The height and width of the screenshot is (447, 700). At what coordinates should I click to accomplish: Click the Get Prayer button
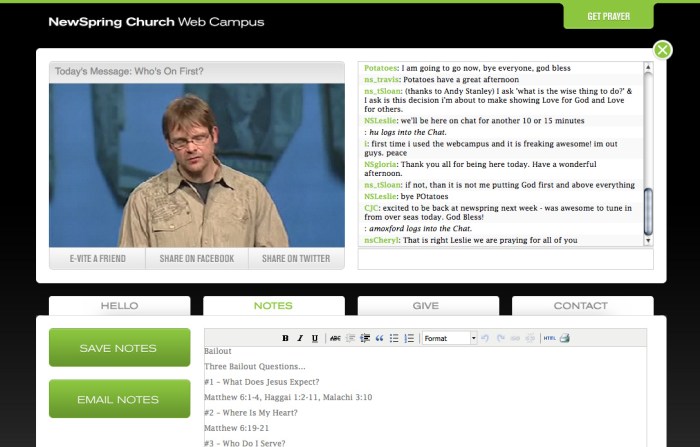click(x=608, y=16)
